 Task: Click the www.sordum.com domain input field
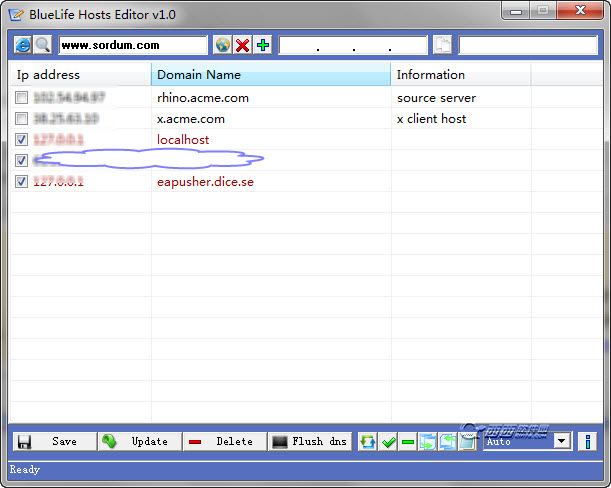coord(132,45)
